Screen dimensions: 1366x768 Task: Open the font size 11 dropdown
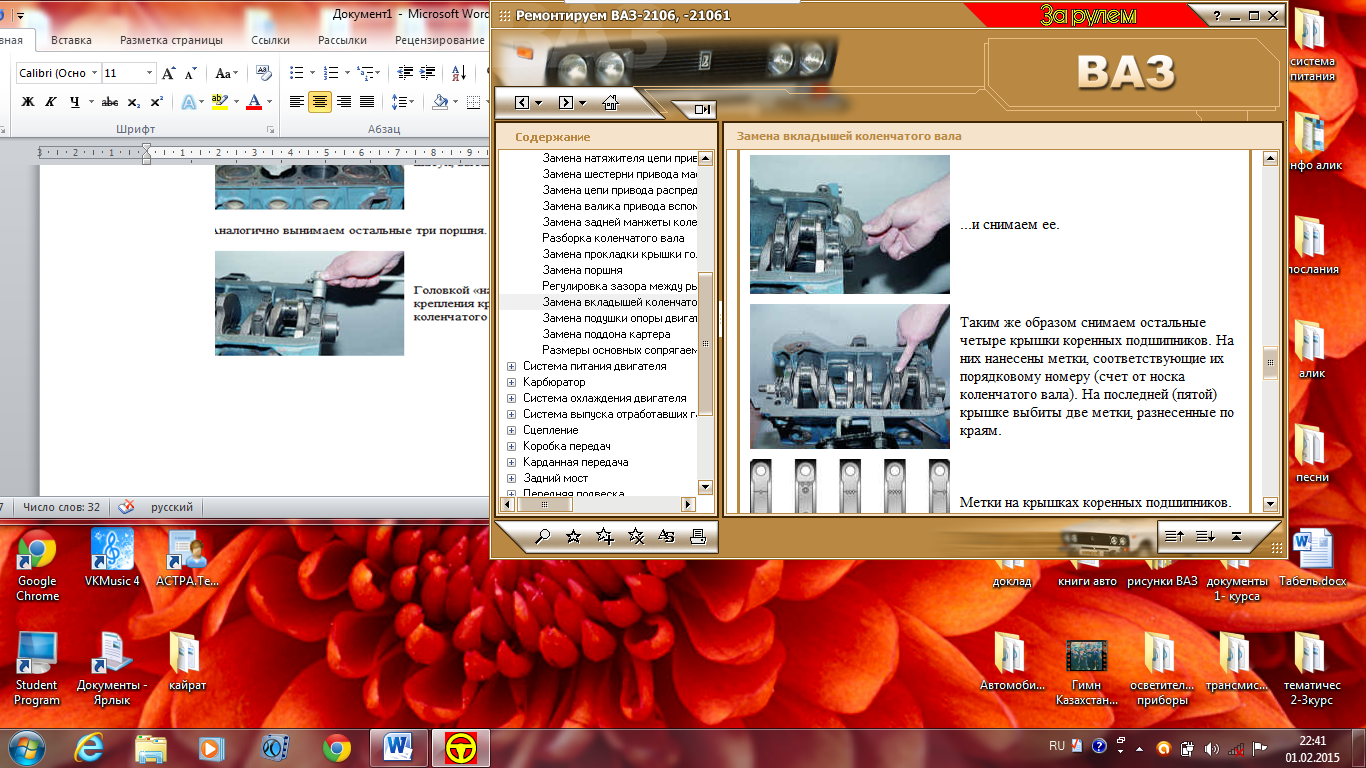150,73
